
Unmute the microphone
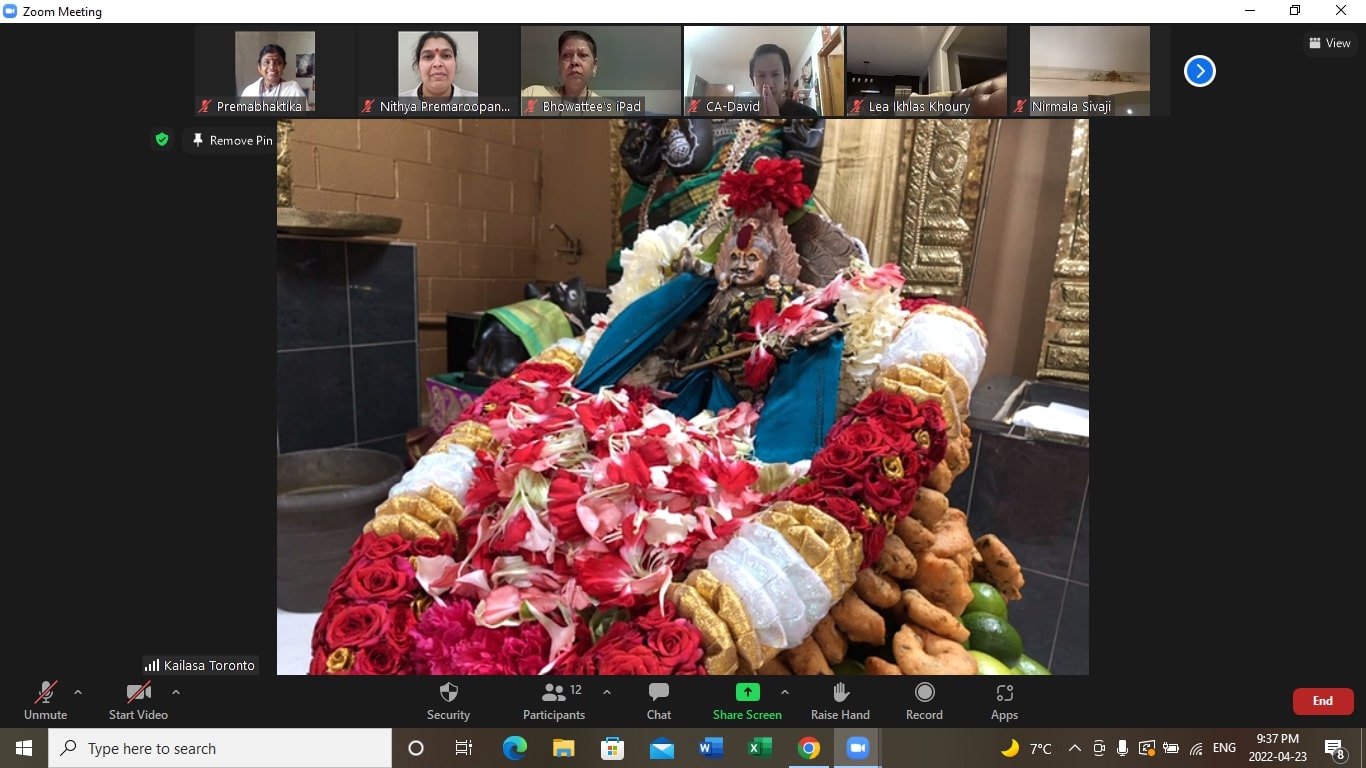(46, 701)
